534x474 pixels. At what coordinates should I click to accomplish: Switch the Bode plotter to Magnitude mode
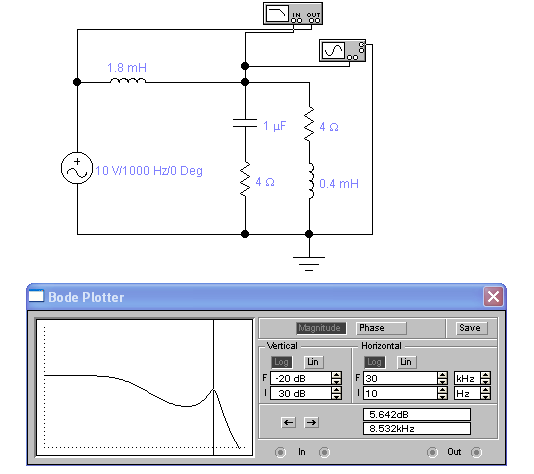point(321,328)
